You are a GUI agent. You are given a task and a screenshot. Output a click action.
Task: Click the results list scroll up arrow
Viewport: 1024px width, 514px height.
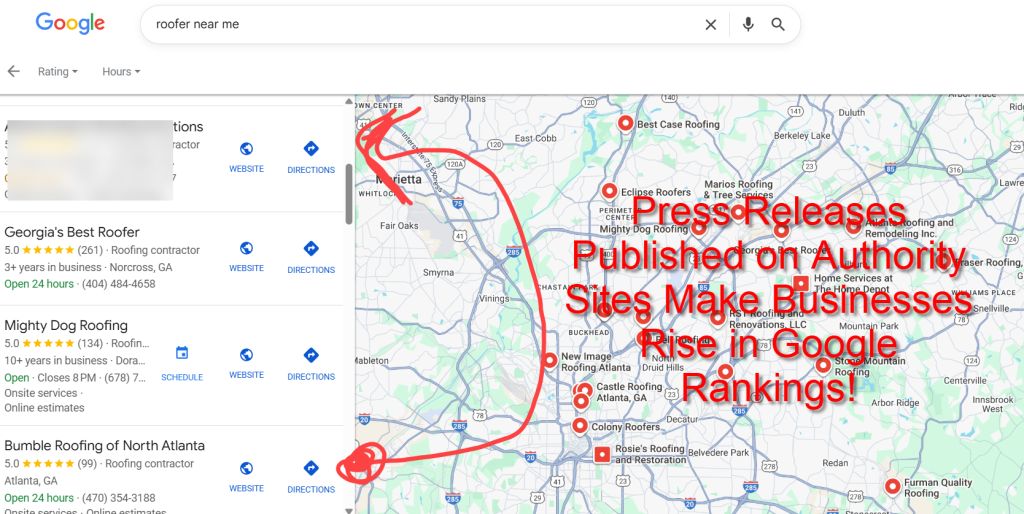click(349, 101)
